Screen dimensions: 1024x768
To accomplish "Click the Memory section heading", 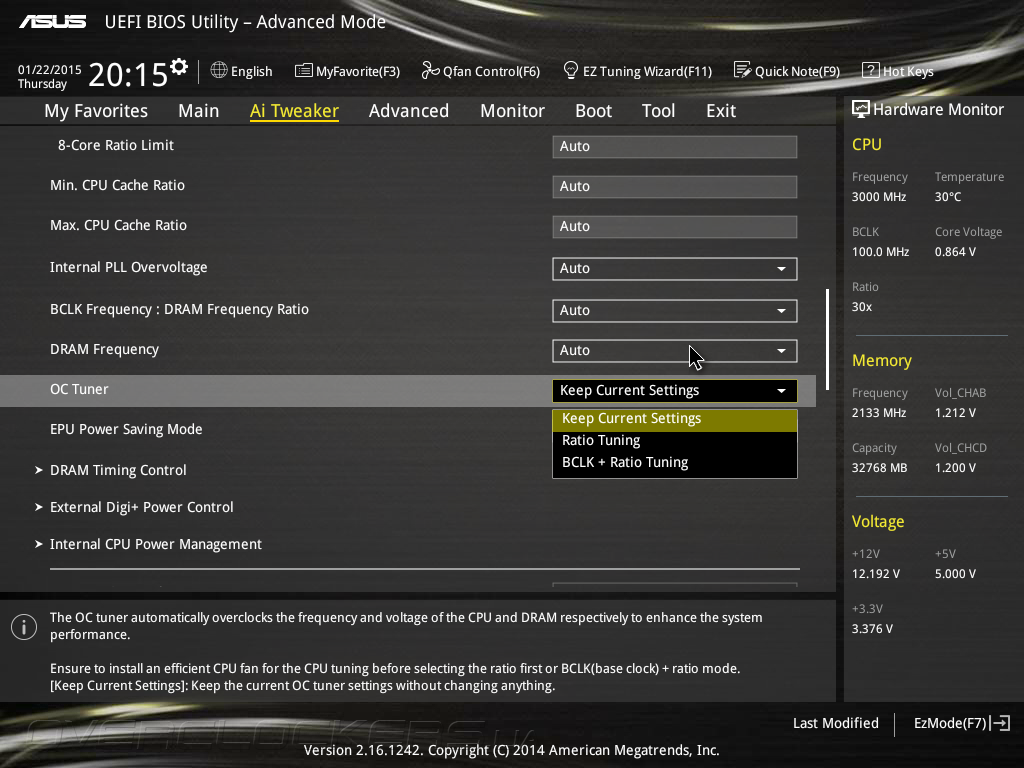I will [x=882, y=360].
